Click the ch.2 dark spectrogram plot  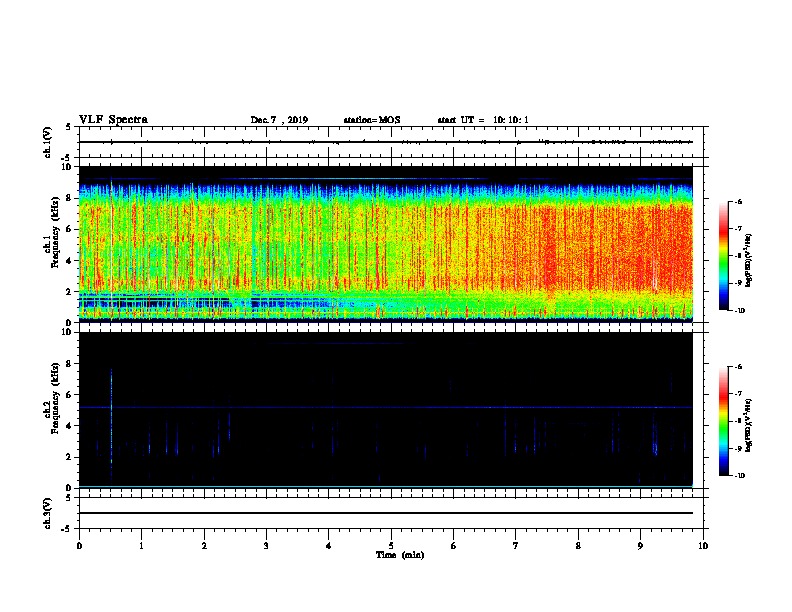click(x=386, y=410)
